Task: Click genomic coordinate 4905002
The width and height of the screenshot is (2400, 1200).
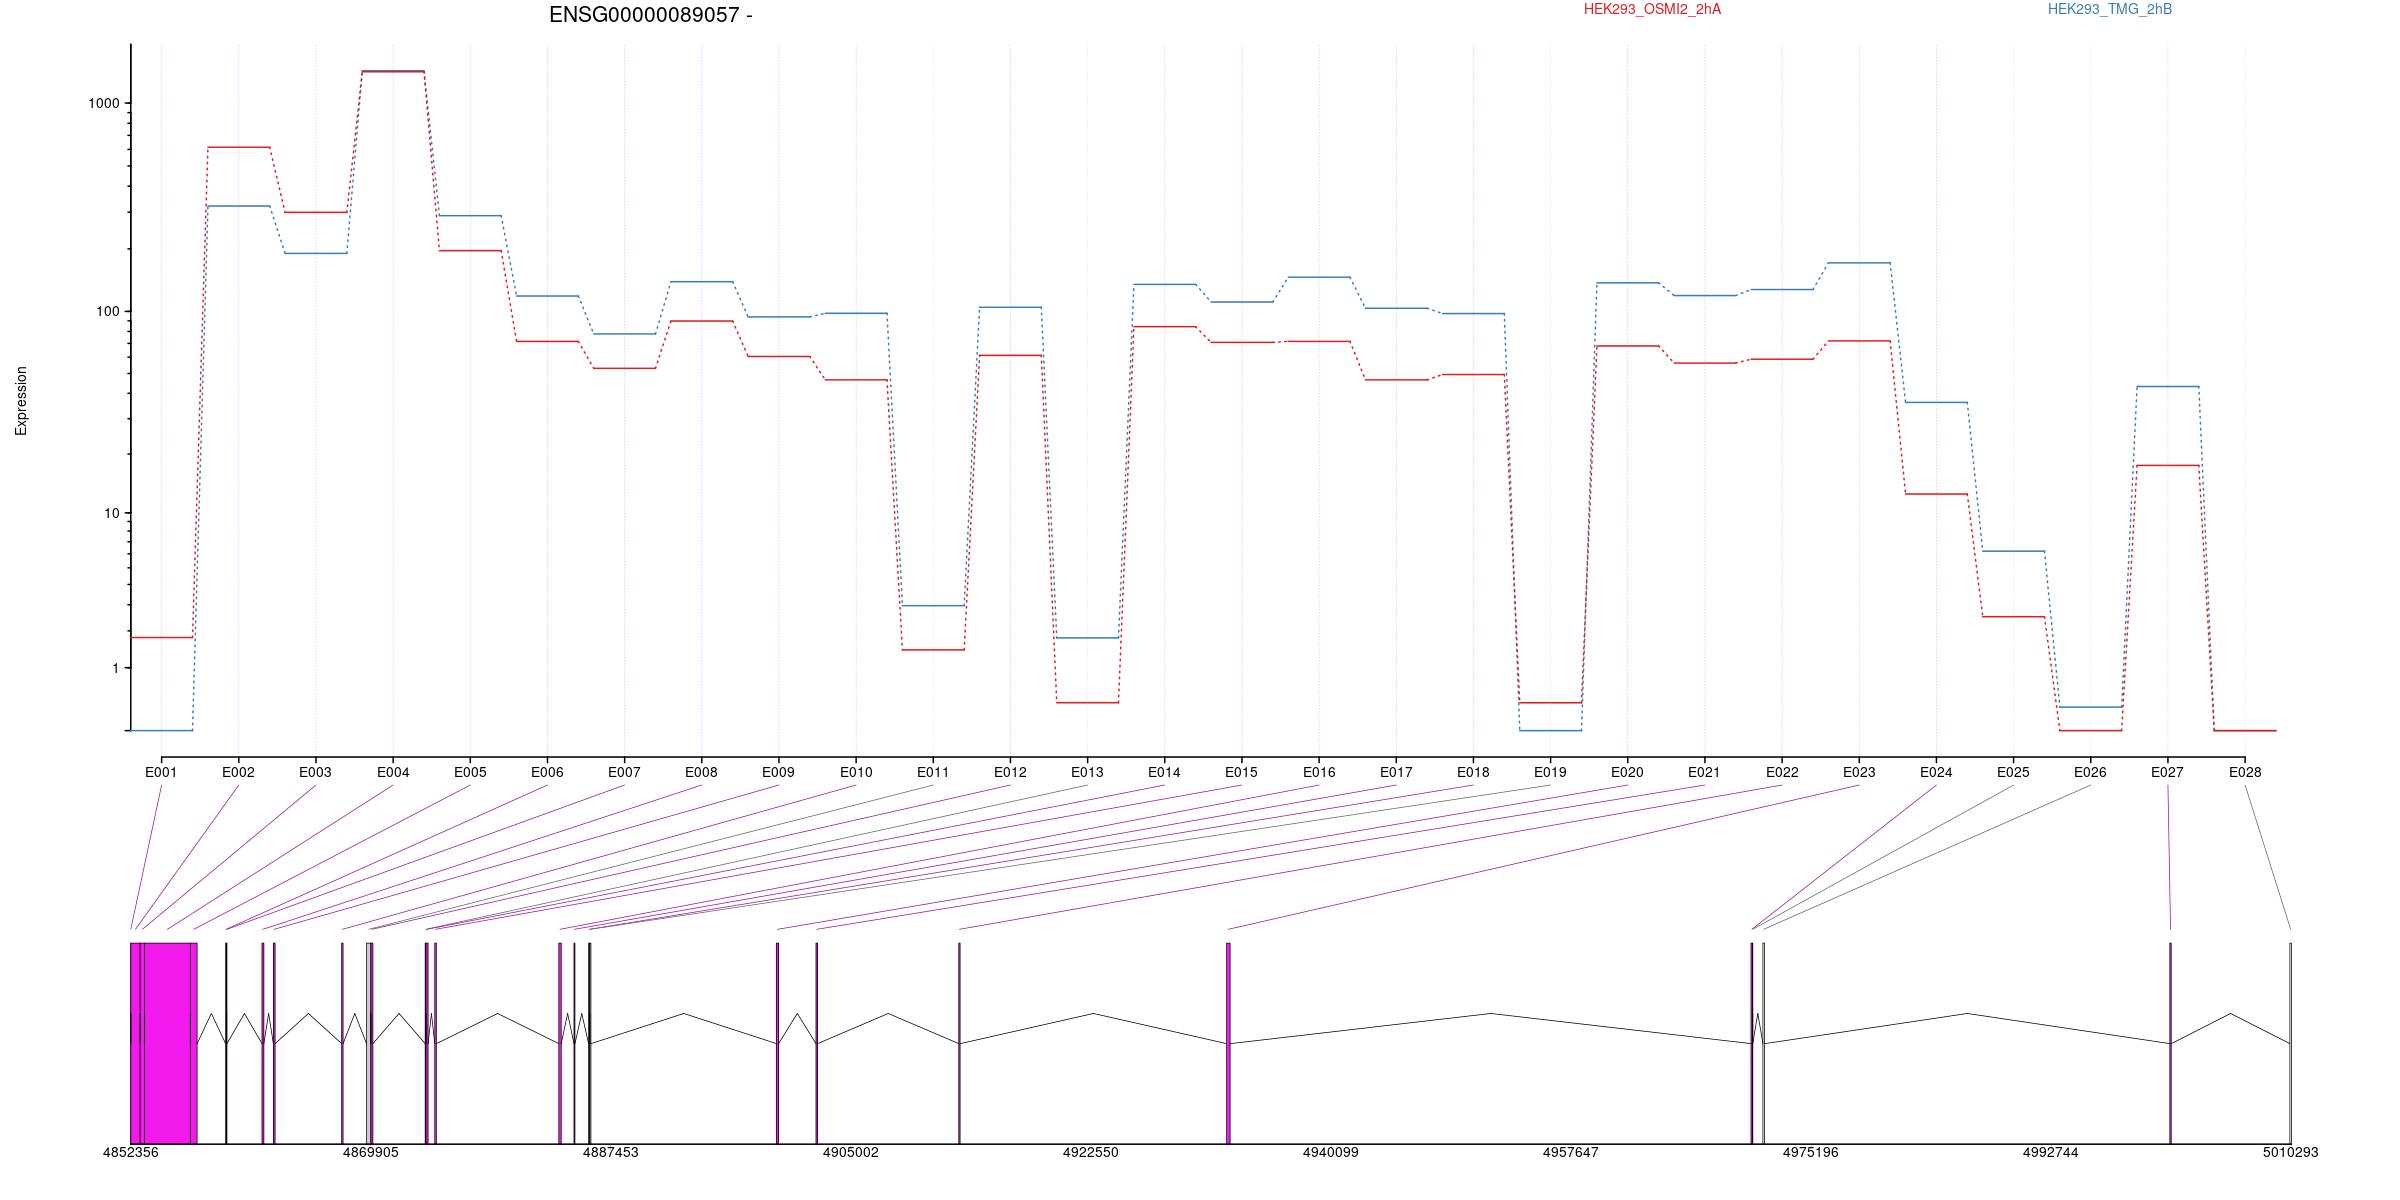Action: pos(850,1152)
